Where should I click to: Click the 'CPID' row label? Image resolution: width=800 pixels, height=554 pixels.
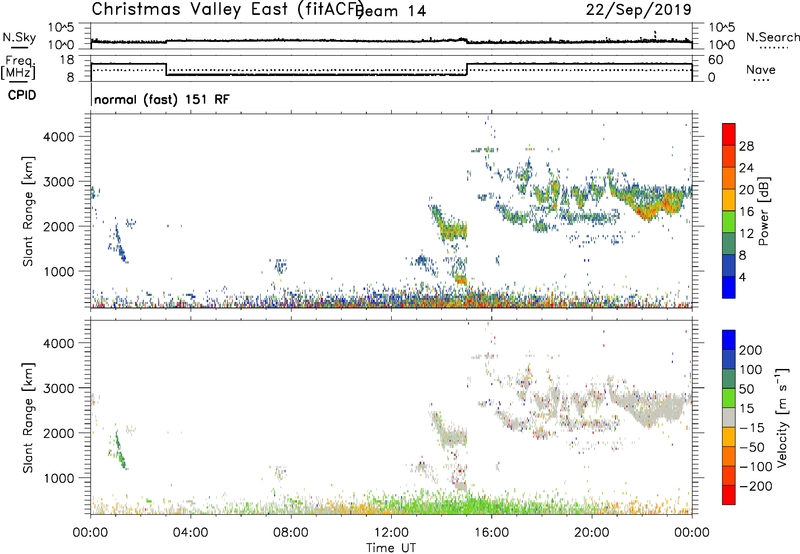pos(22,95)
